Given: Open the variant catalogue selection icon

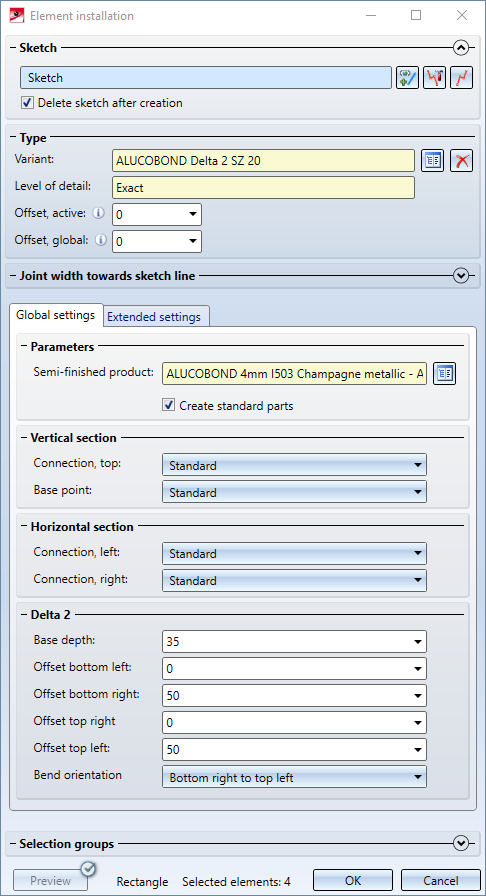Looking at the screenshot, I should click(x=433, y=161).
